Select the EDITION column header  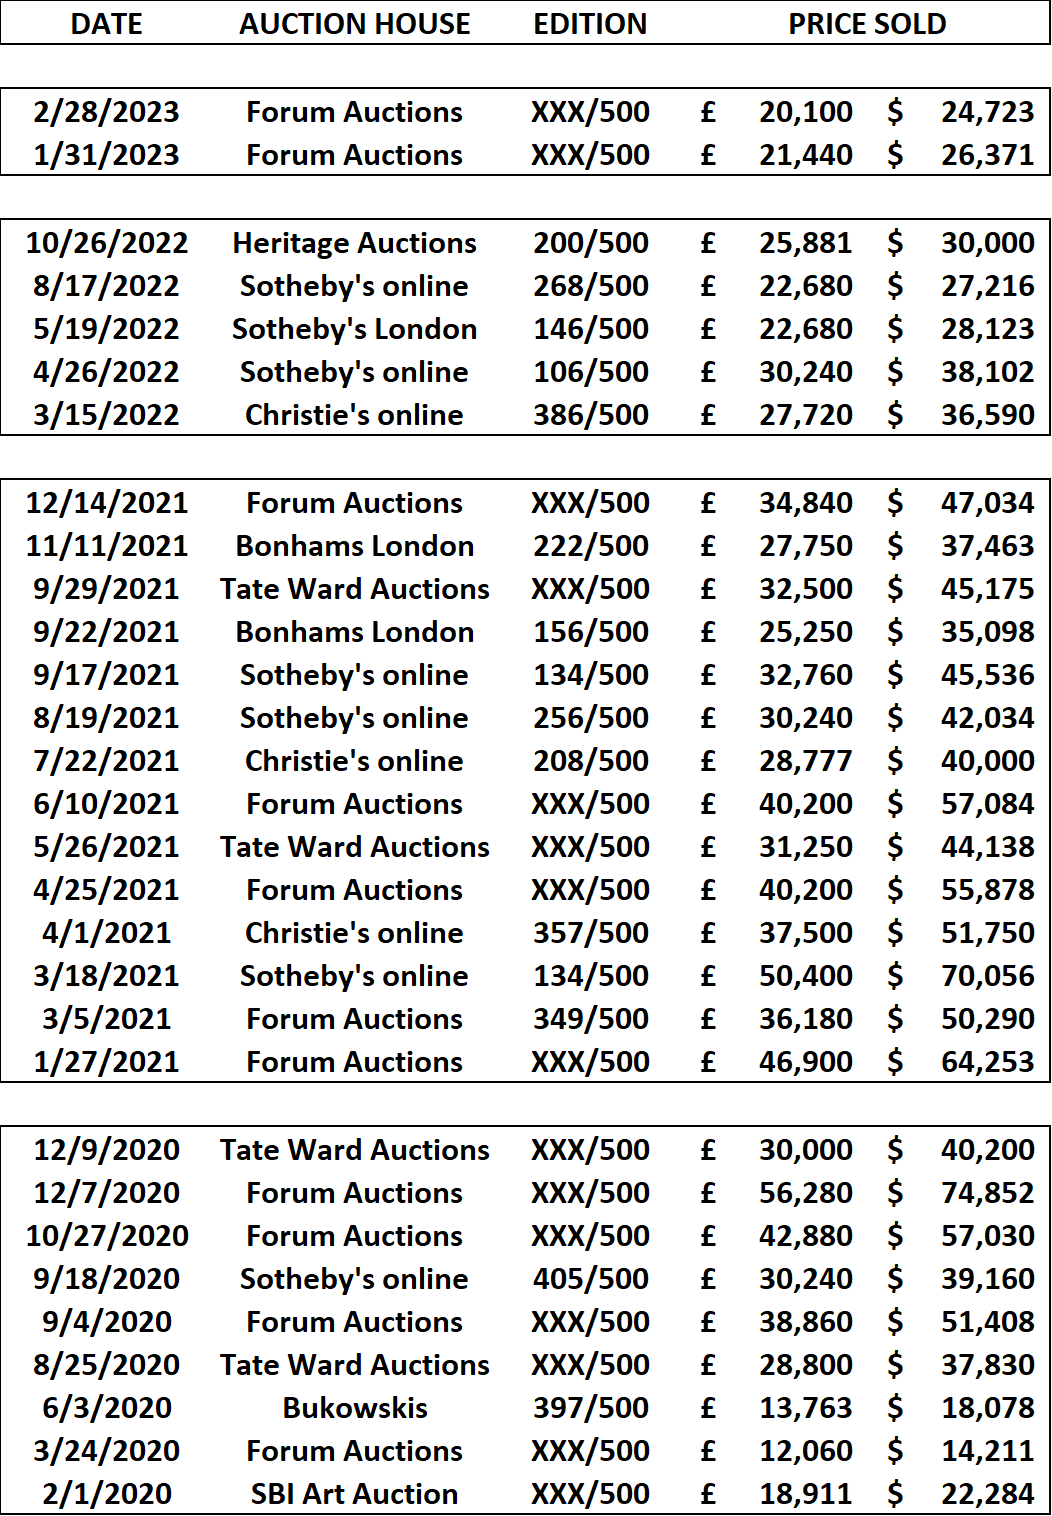point(590,24)
